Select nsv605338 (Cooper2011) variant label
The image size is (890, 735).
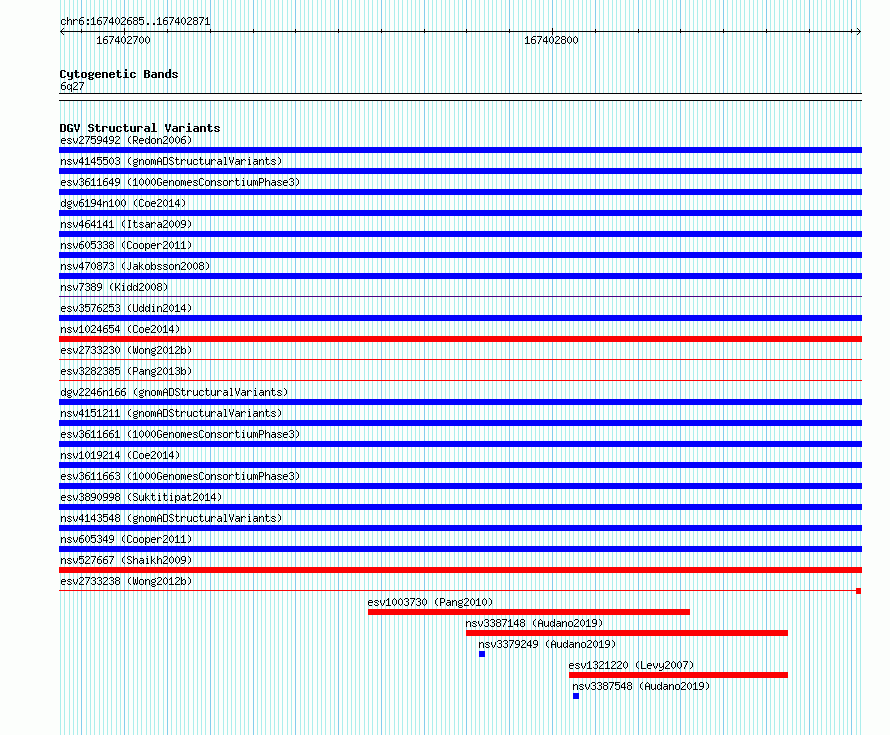[126, 245]
